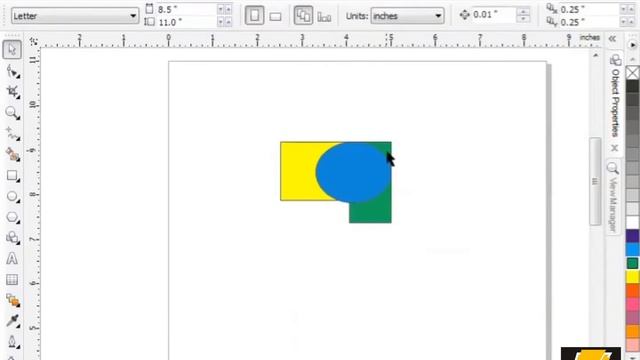Open the Basic Shapes tool
640x360 pixels.
pos(12,238)
